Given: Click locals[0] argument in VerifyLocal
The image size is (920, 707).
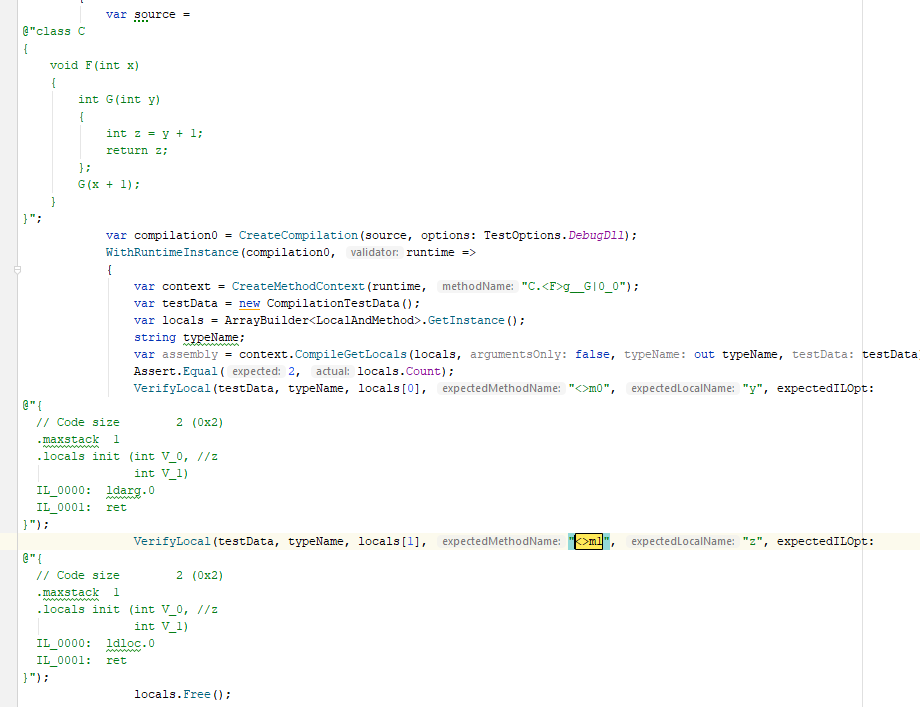Looking at the screenshot, I should (389, 388).
